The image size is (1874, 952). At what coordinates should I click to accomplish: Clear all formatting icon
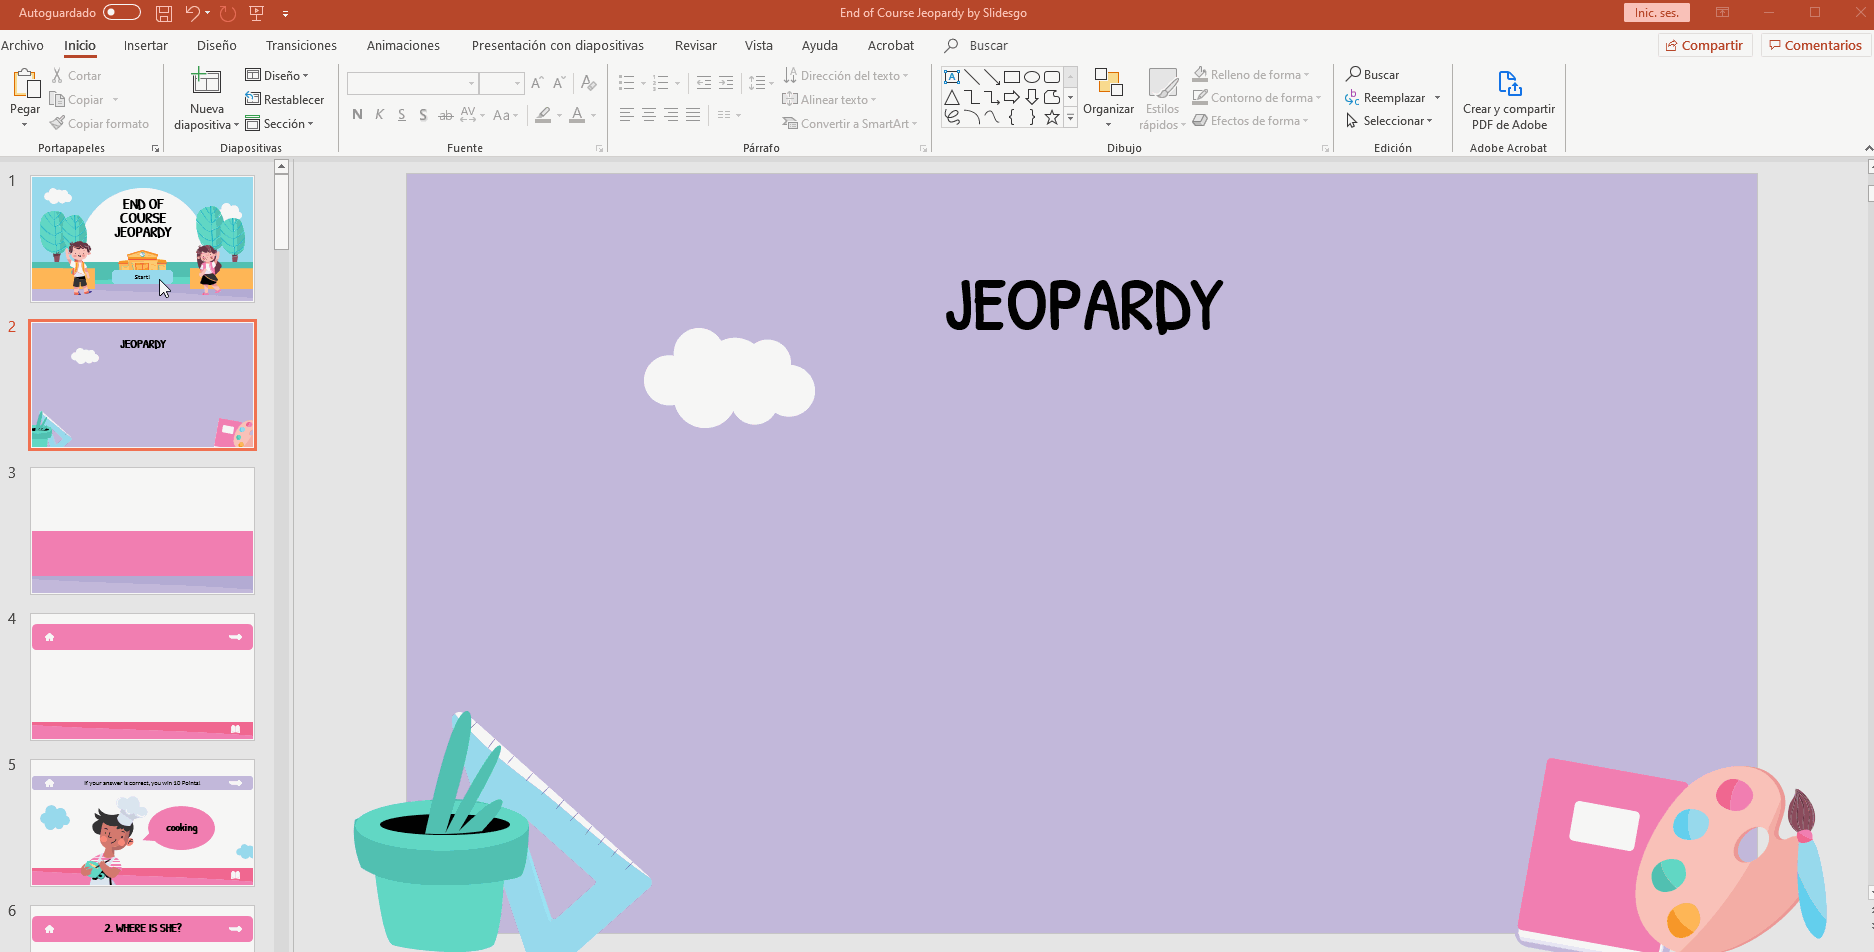(x=589, y=83)
